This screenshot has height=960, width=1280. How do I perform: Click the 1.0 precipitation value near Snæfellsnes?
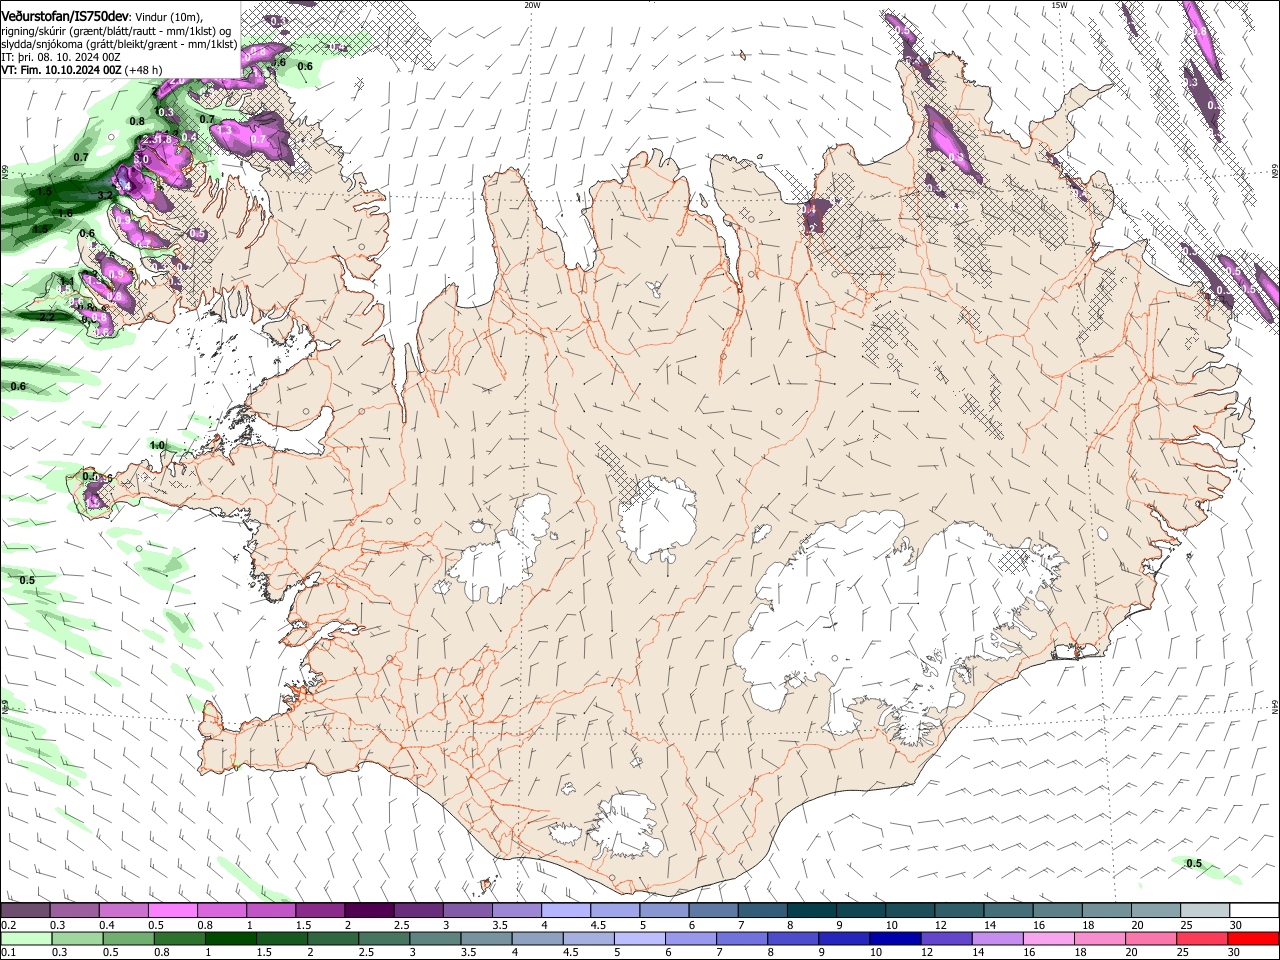click(157, 445)
